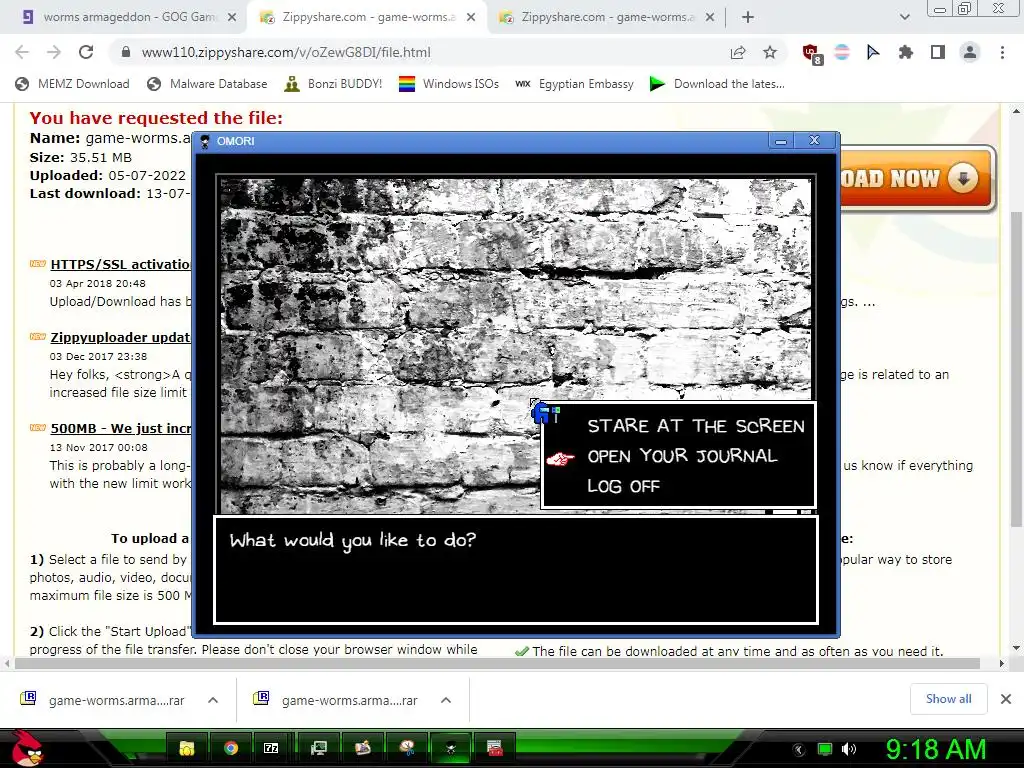This screenshot has width=1024, height=768.
Task: Click the 9:18 AM taskbar clock
Action: (x=935, y=749)
